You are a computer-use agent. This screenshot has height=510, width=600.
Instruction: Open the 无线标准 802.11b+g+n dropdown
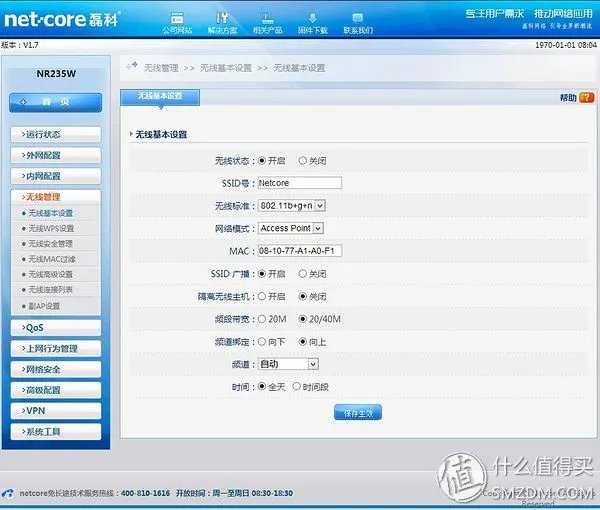pos(292,206)
